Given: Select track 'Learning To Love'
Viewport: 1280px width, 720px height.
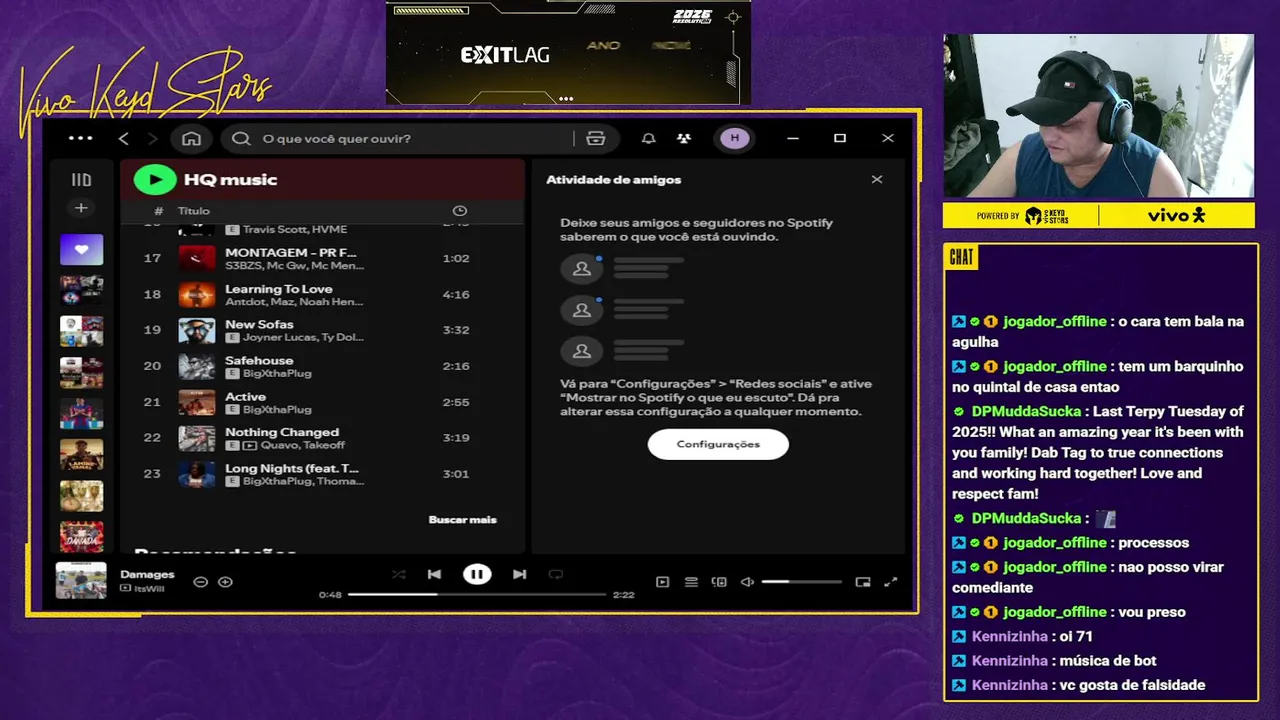Looking at the screenshot, I should click(279, 289).
